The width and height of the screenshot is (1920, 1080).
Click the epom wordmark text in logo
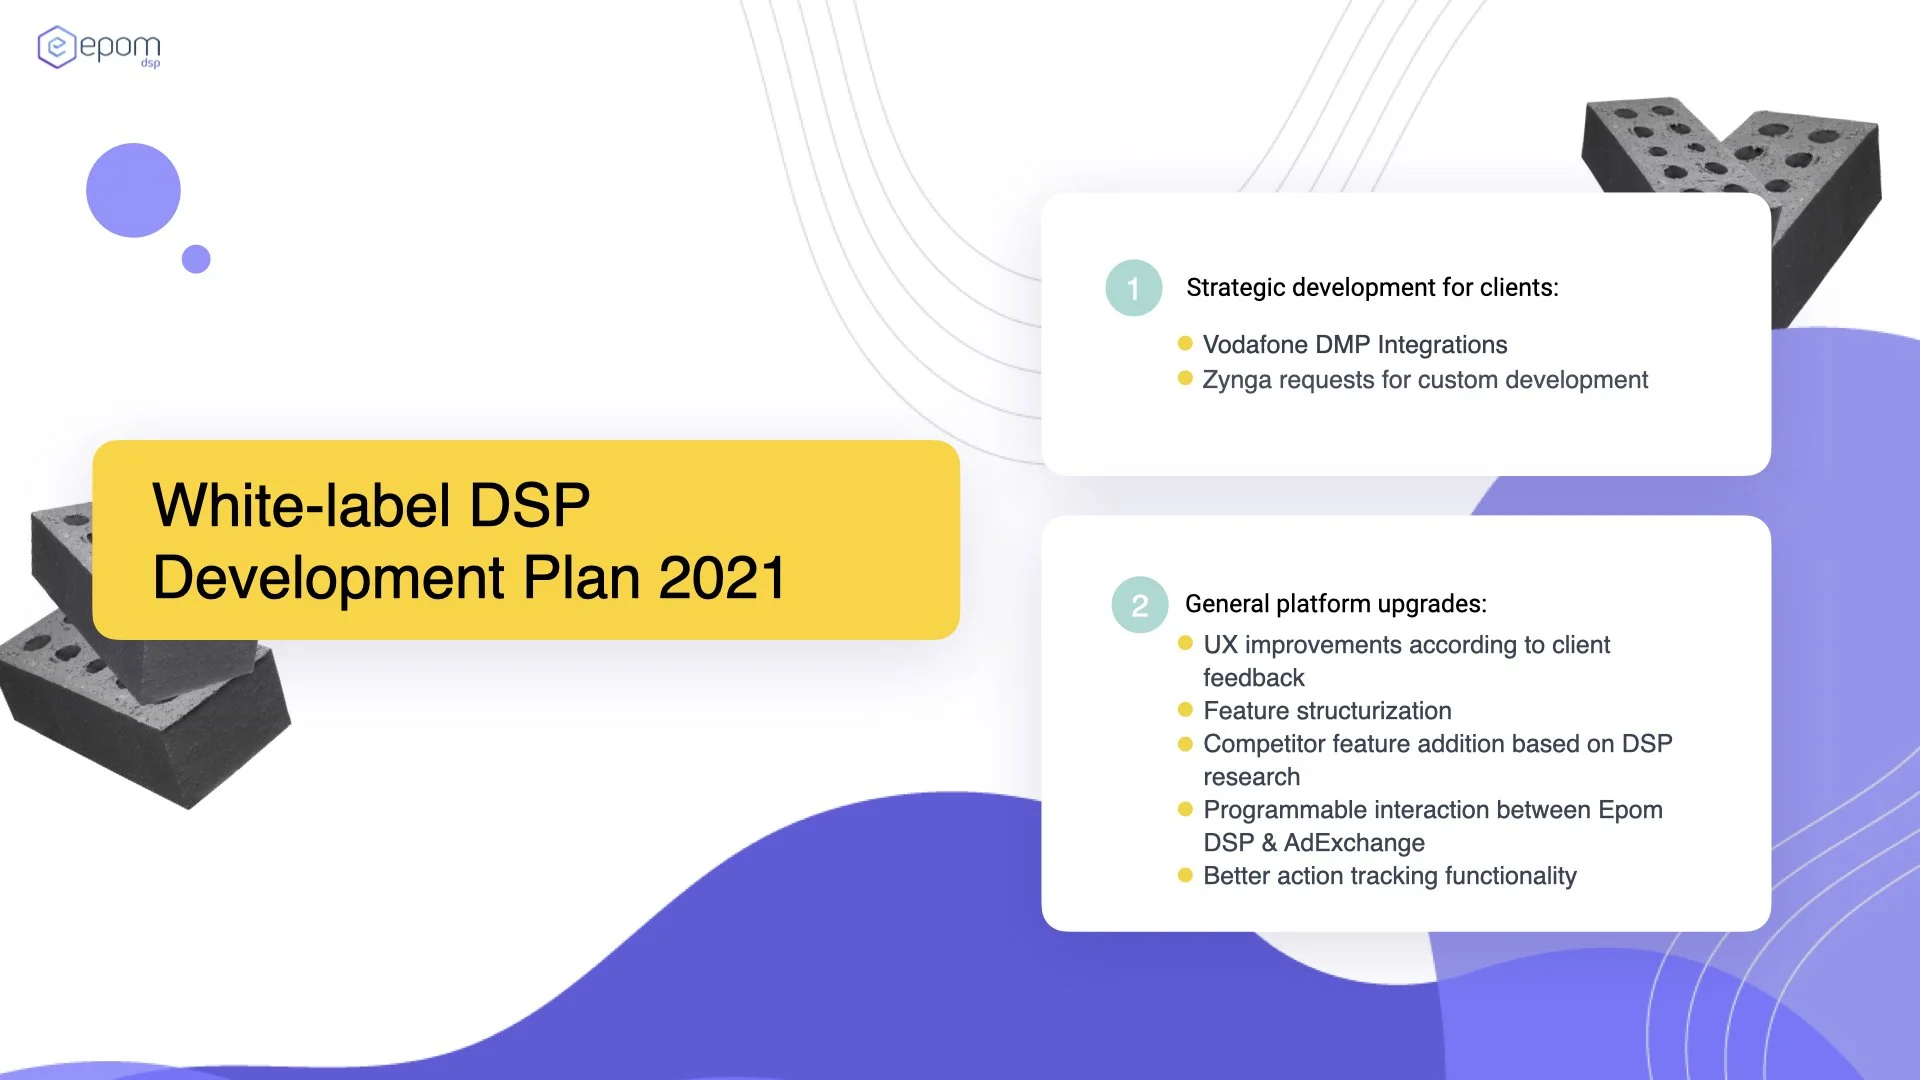click(x=119, y=46)
